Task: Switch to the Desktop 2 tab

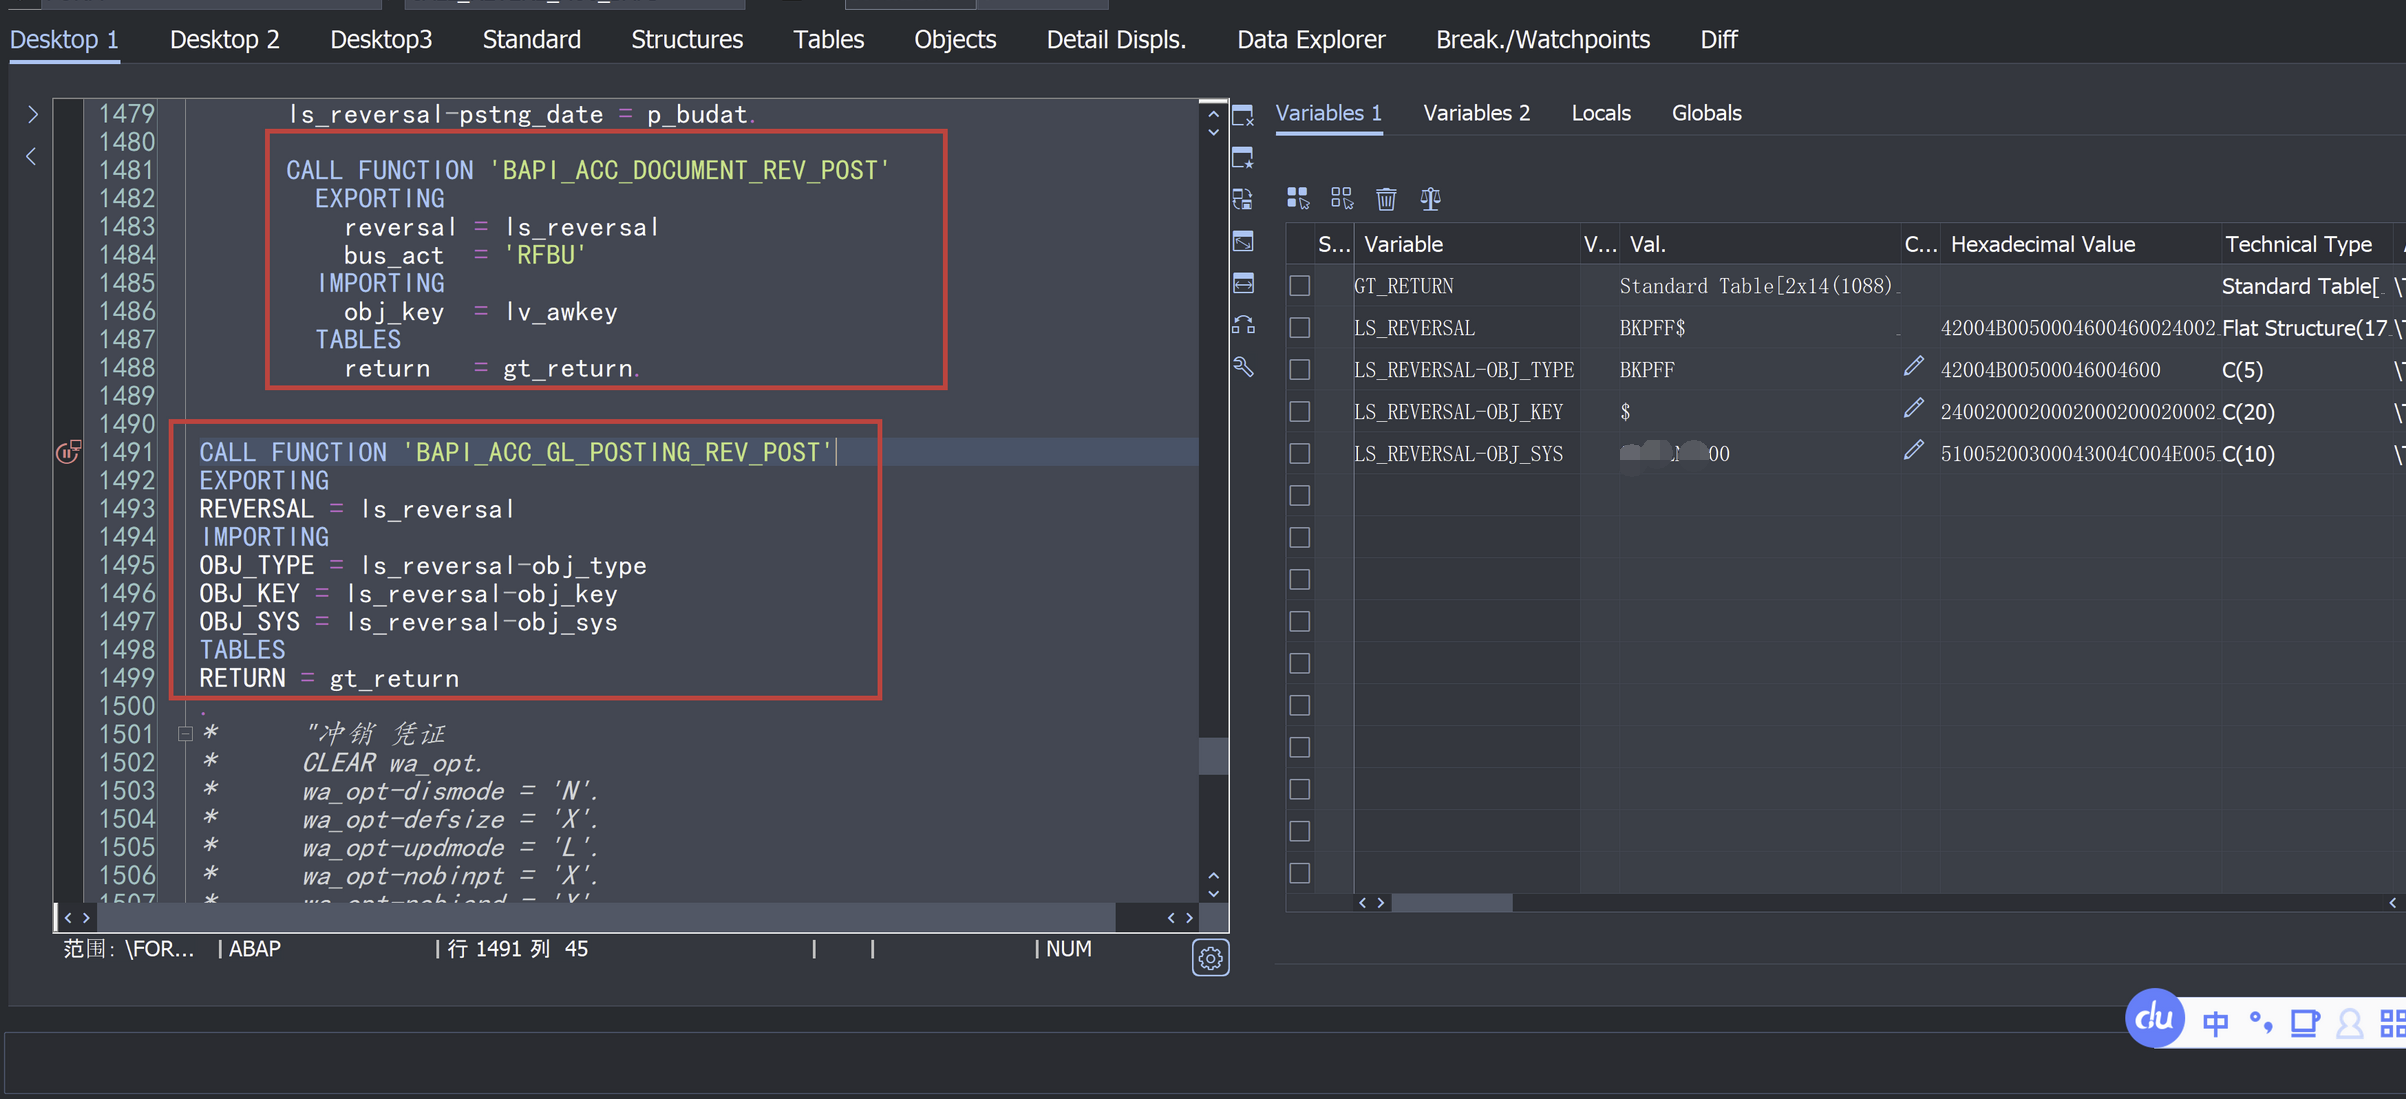Action: click(x=224, y=40)
